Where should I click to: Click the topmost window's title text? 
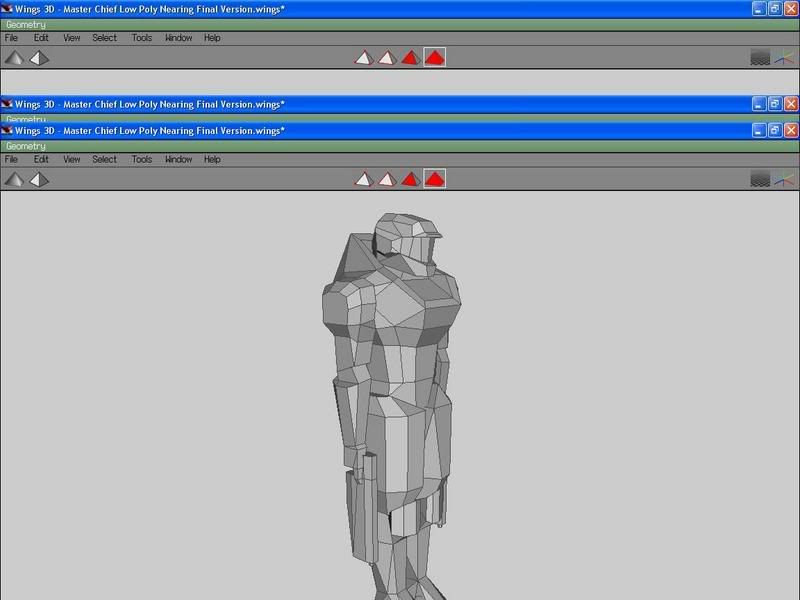tap(149, 9)
